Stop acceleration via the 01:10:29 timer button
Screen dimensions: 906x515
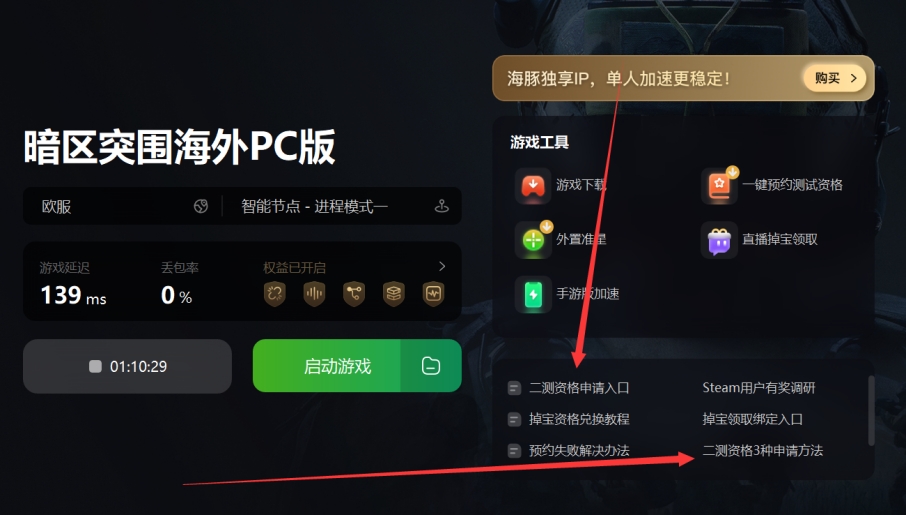point(127,366)
